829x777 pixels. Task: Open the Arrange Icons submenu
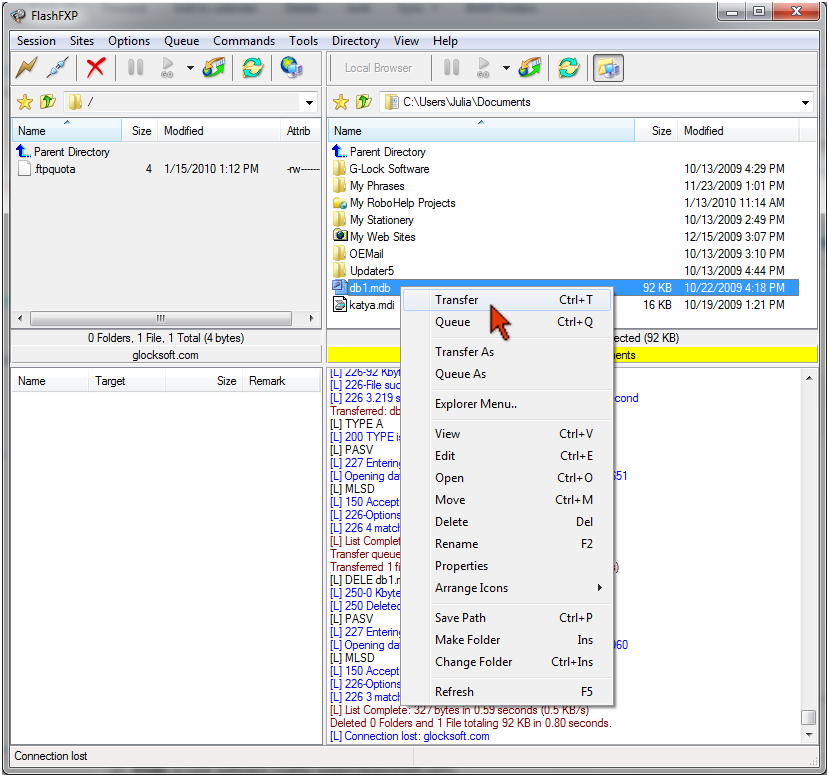[472, 588]
